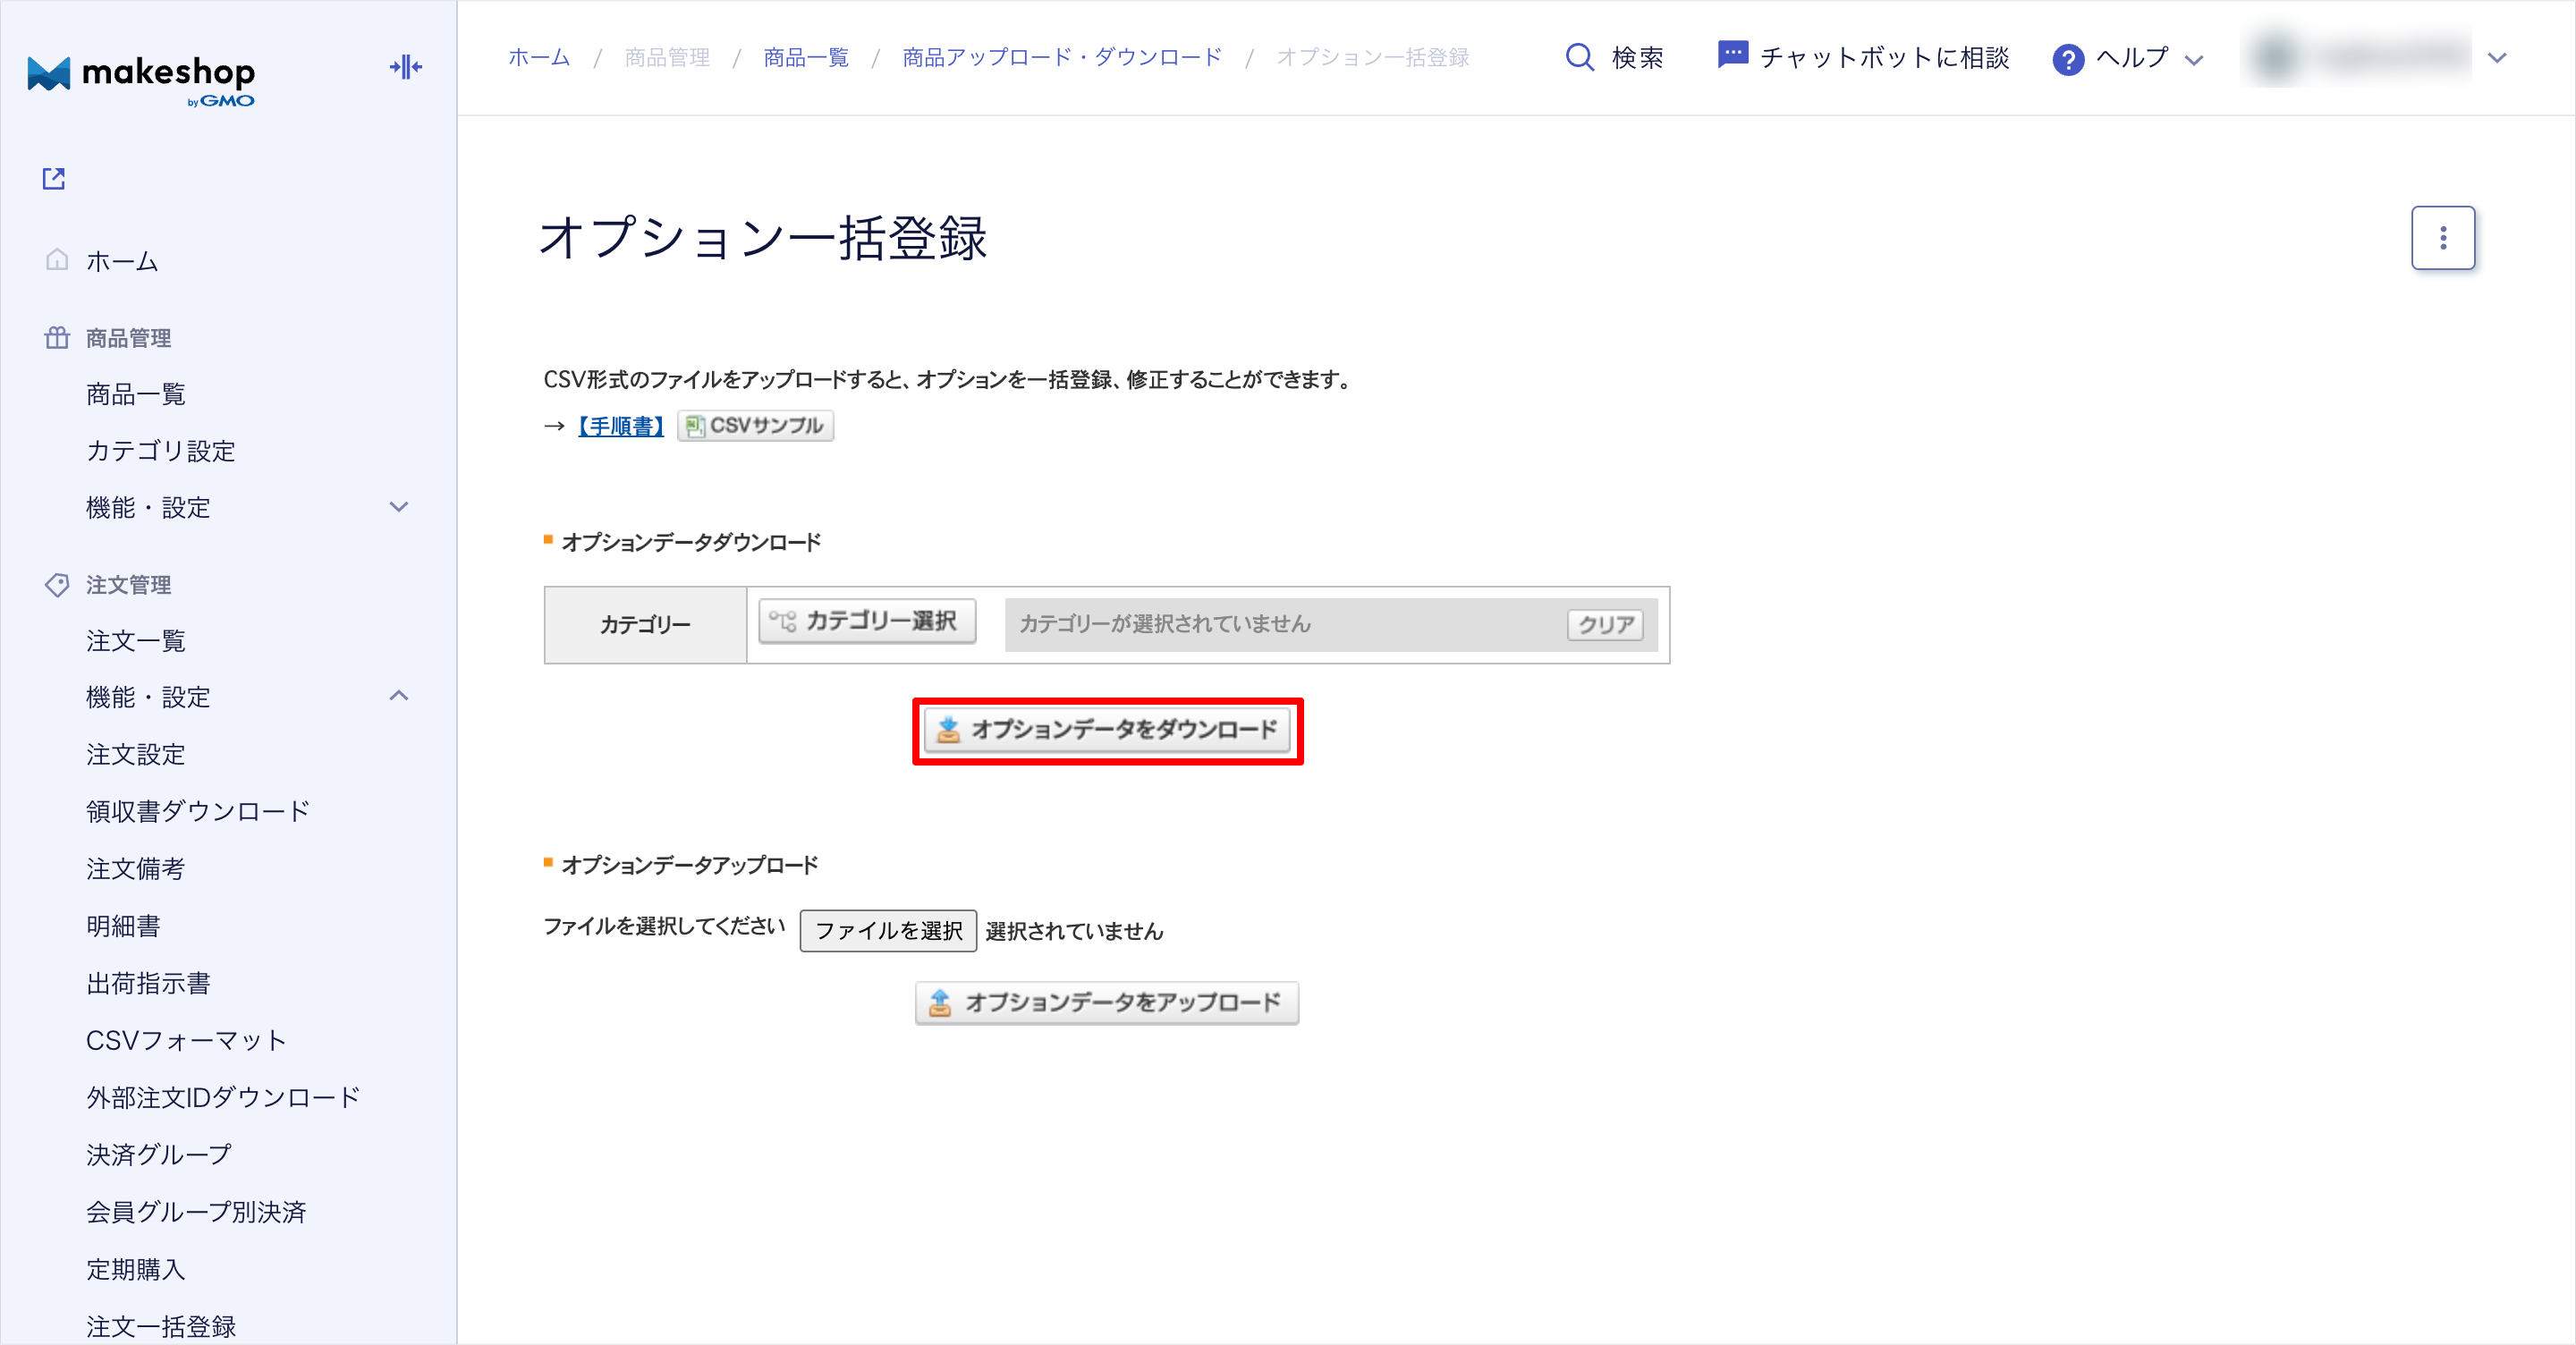Go to 領収書ダウンロード menu item
The width and height of the screenshot is (2576, 1345).
198,811
